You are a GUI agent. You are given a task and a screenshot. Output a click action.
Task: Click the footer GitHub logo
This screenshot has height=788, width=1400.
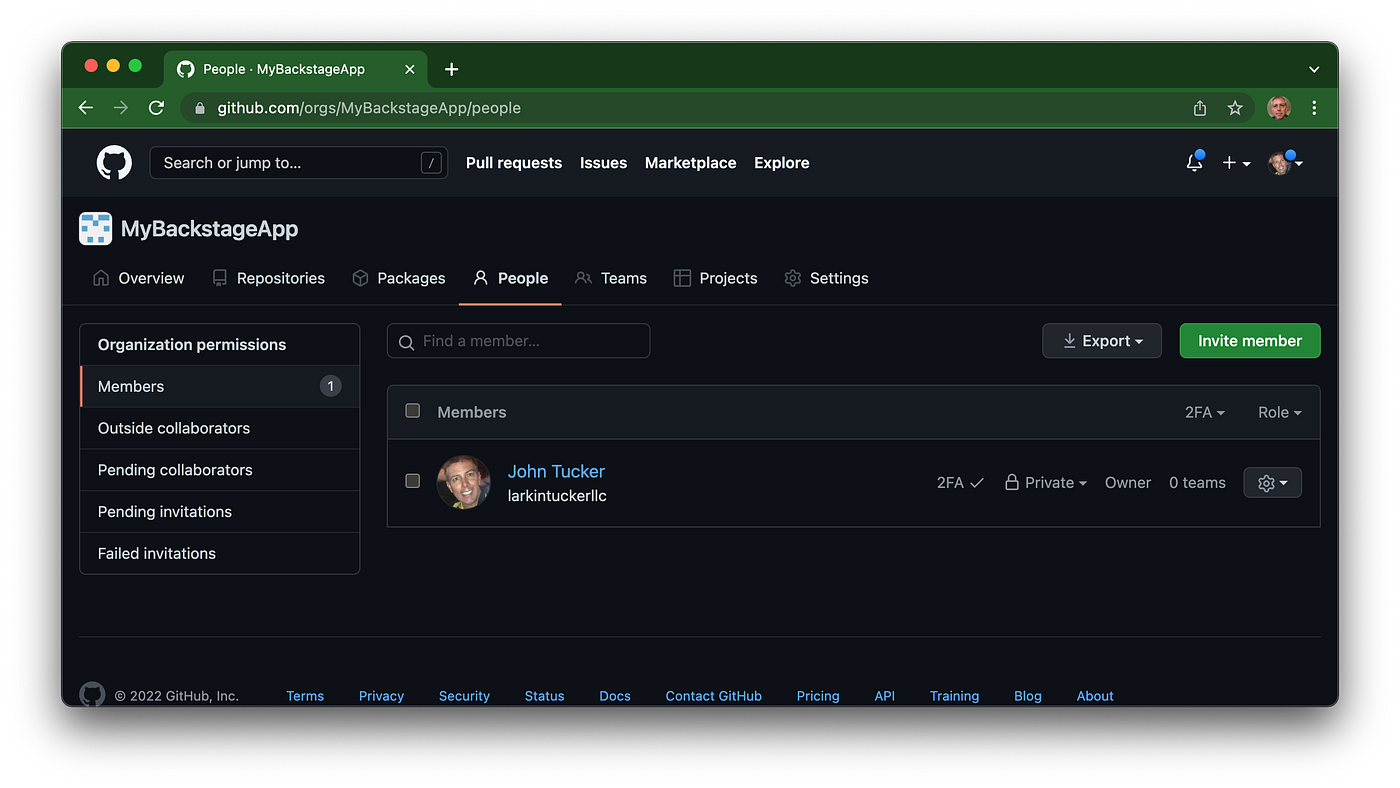coord(92,694)
